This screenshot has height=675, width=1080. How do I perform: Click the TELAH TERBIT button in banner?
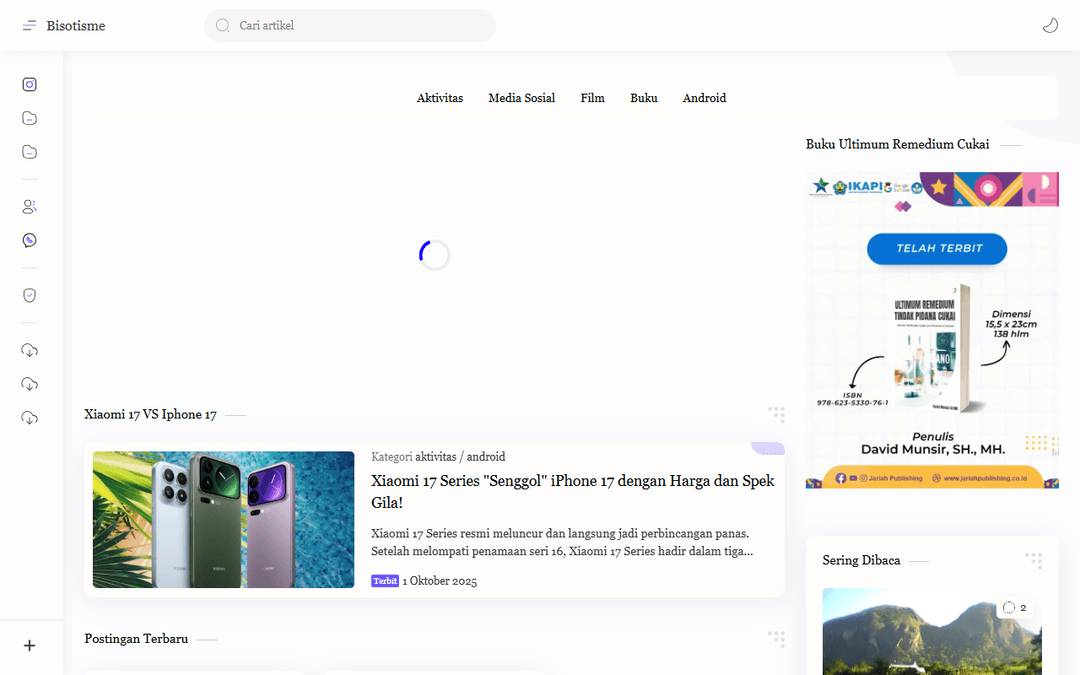tap(937, 249)
